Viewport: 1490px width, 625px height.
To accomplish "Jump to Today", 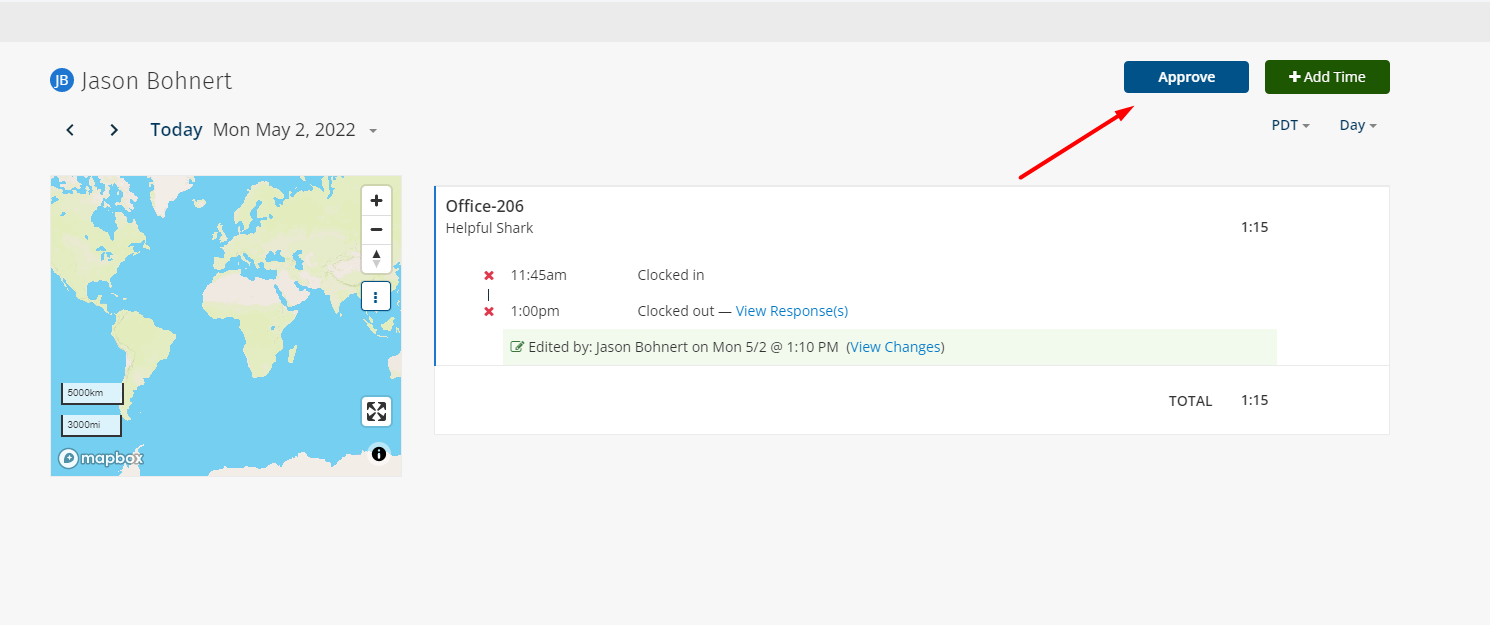I will [176, 129].
